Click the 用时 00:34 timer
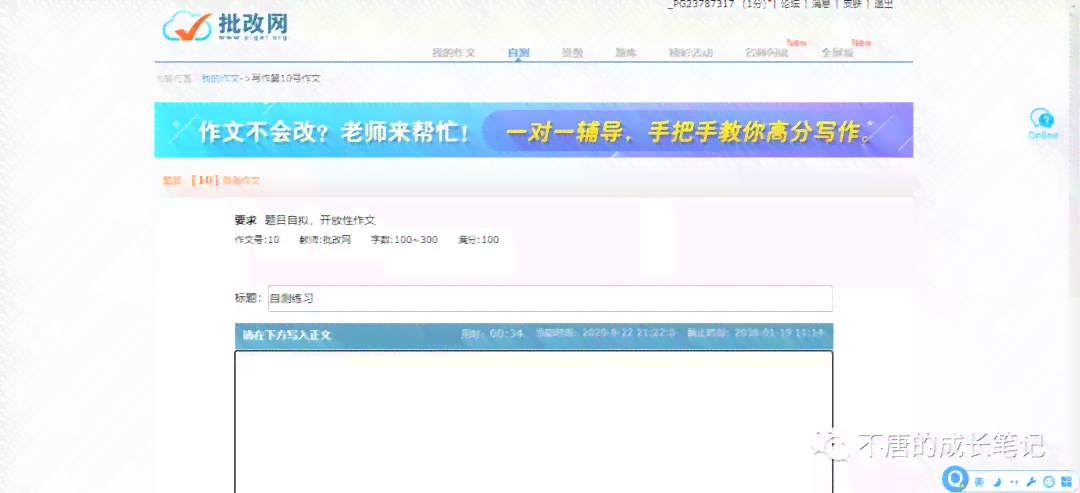Screen dimensions: 1080x493 492,333
